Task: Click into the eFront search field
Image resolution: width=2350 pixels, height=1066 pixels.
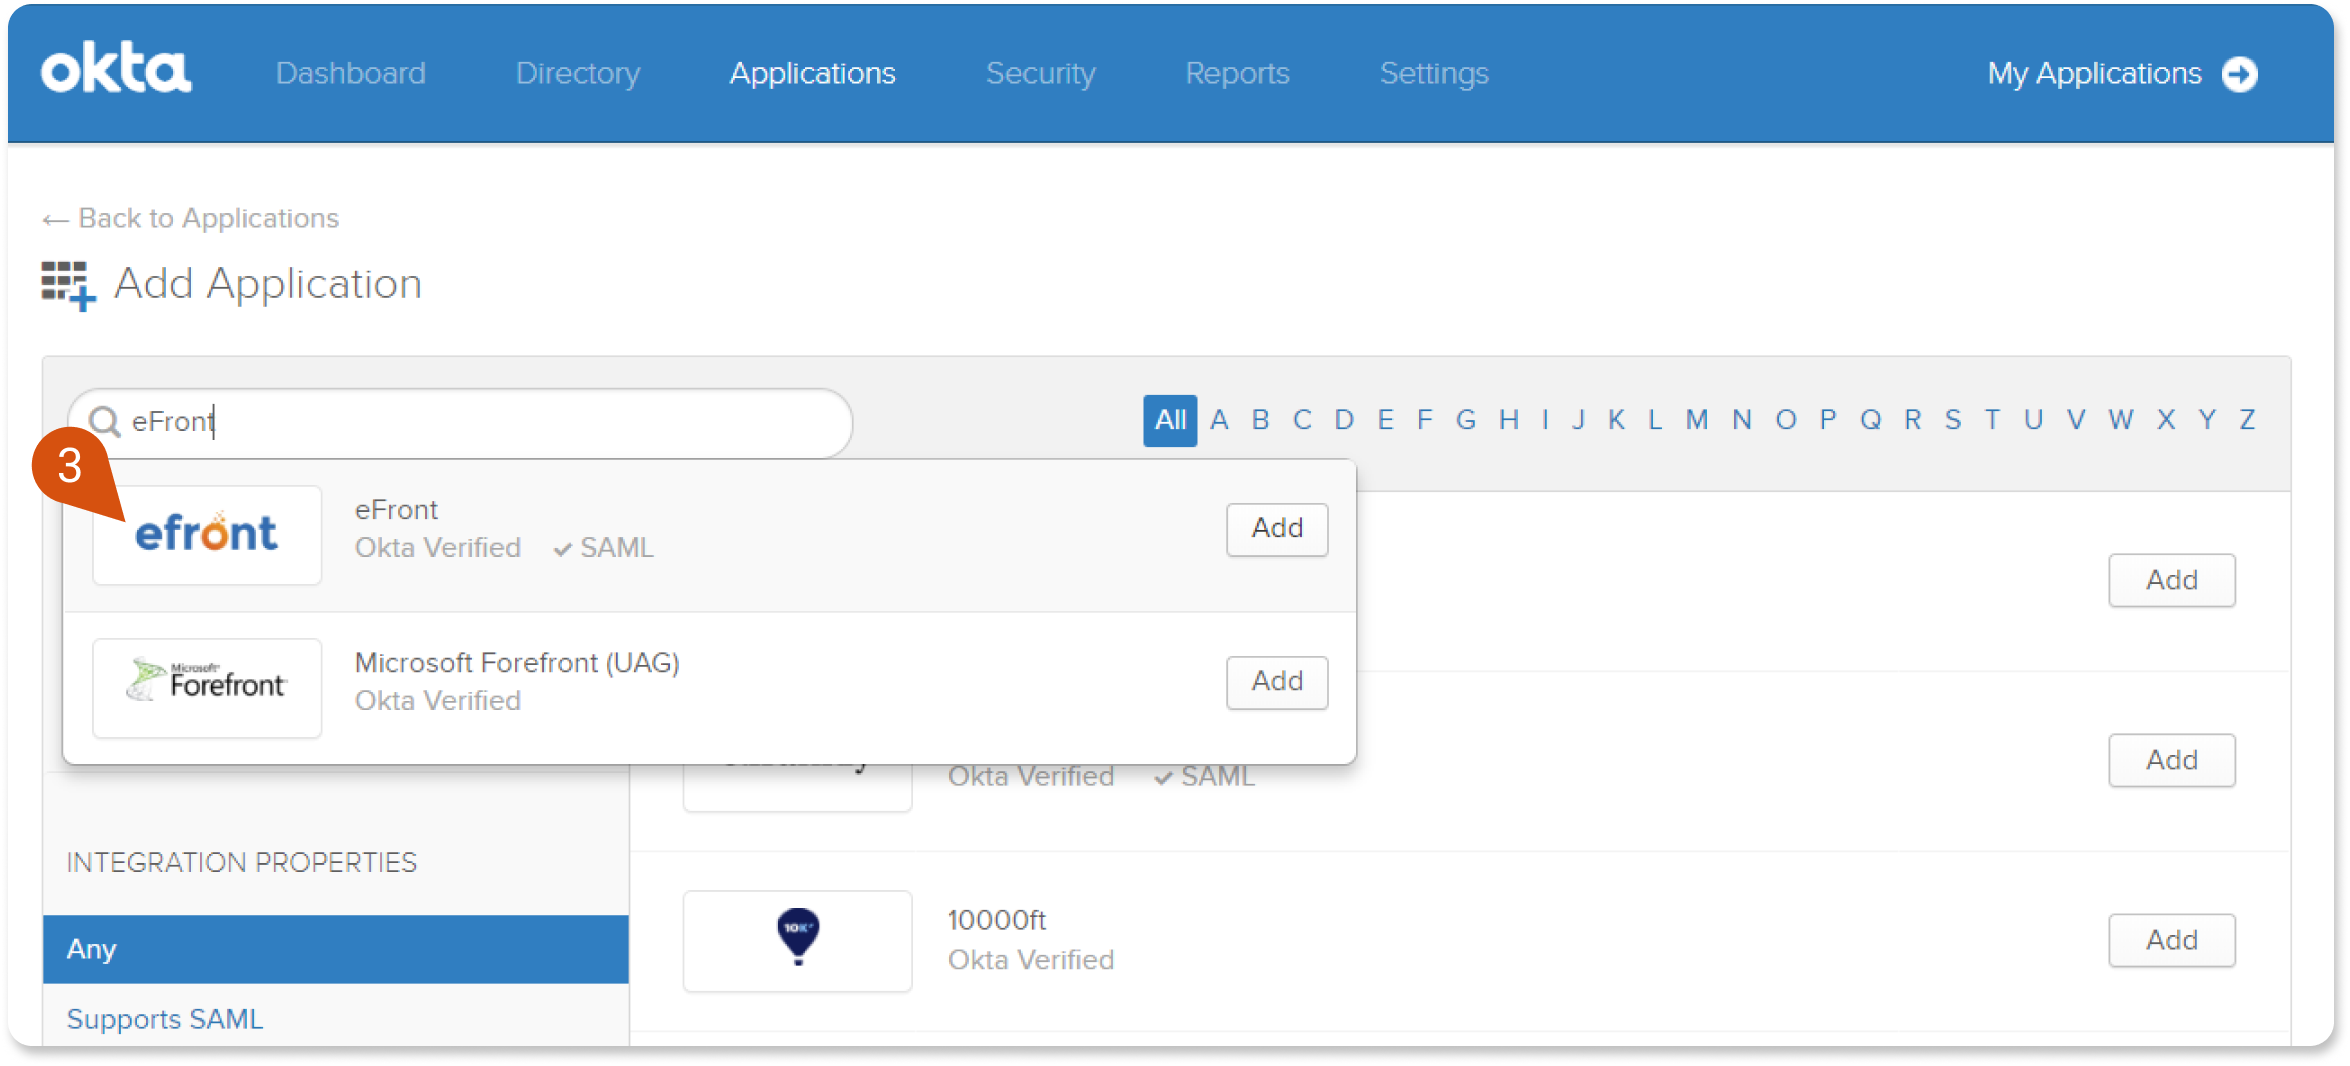Action: pos(460,422)
